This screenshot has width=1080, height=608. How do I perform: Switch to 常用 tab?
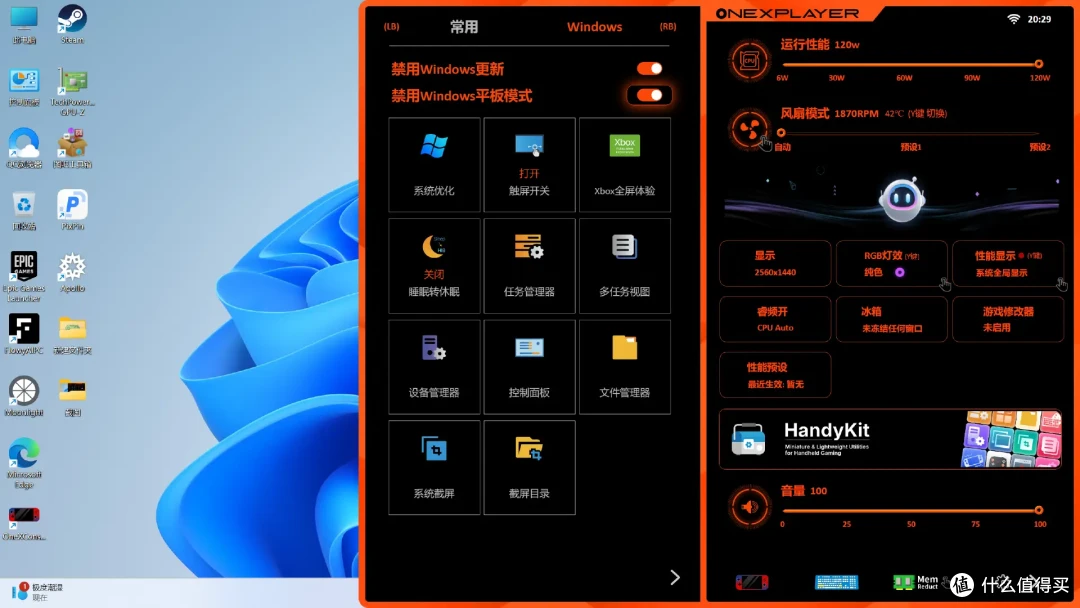[464, 27]
